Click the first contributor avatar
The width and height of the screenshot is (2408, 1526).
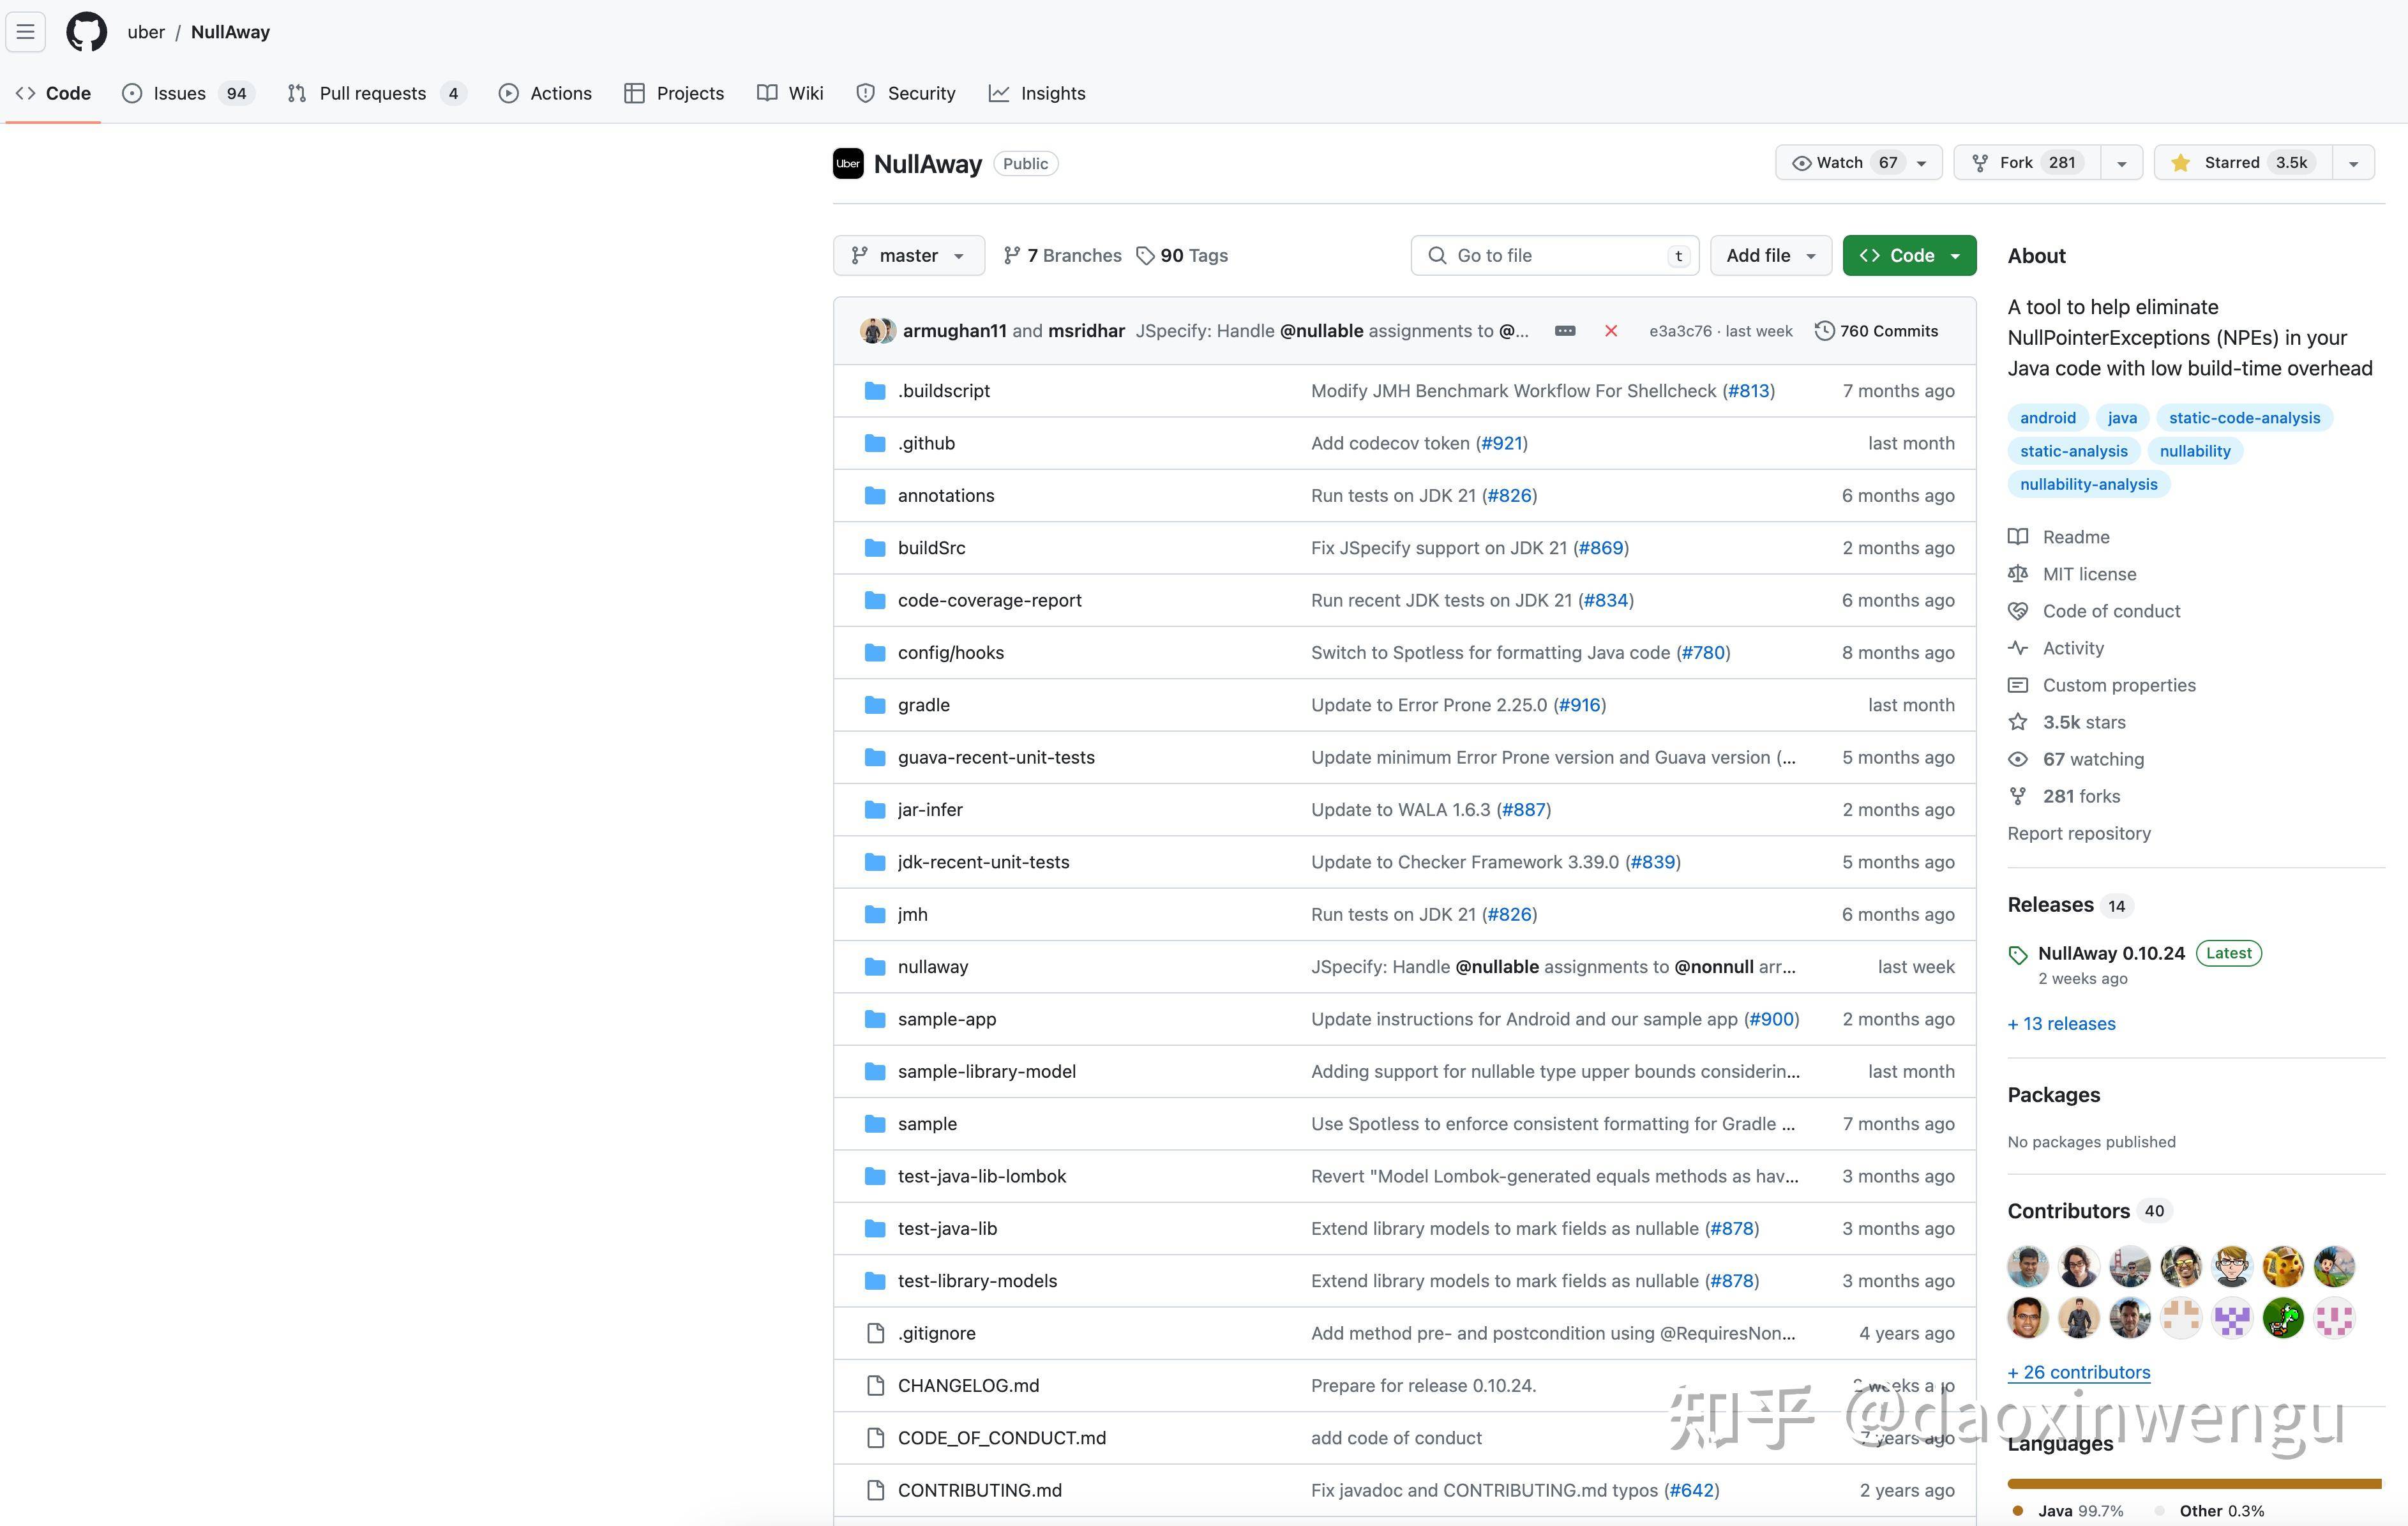(x=2028, y=1267)
